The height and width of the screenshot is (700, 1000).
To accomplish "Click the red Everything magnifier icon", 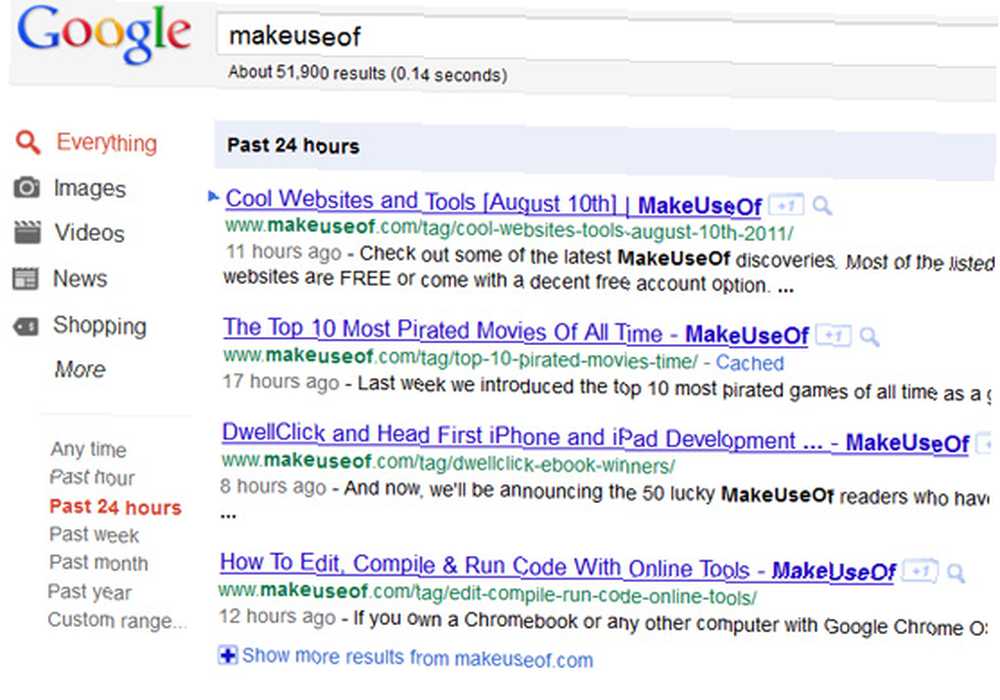I will coord(27,142).
